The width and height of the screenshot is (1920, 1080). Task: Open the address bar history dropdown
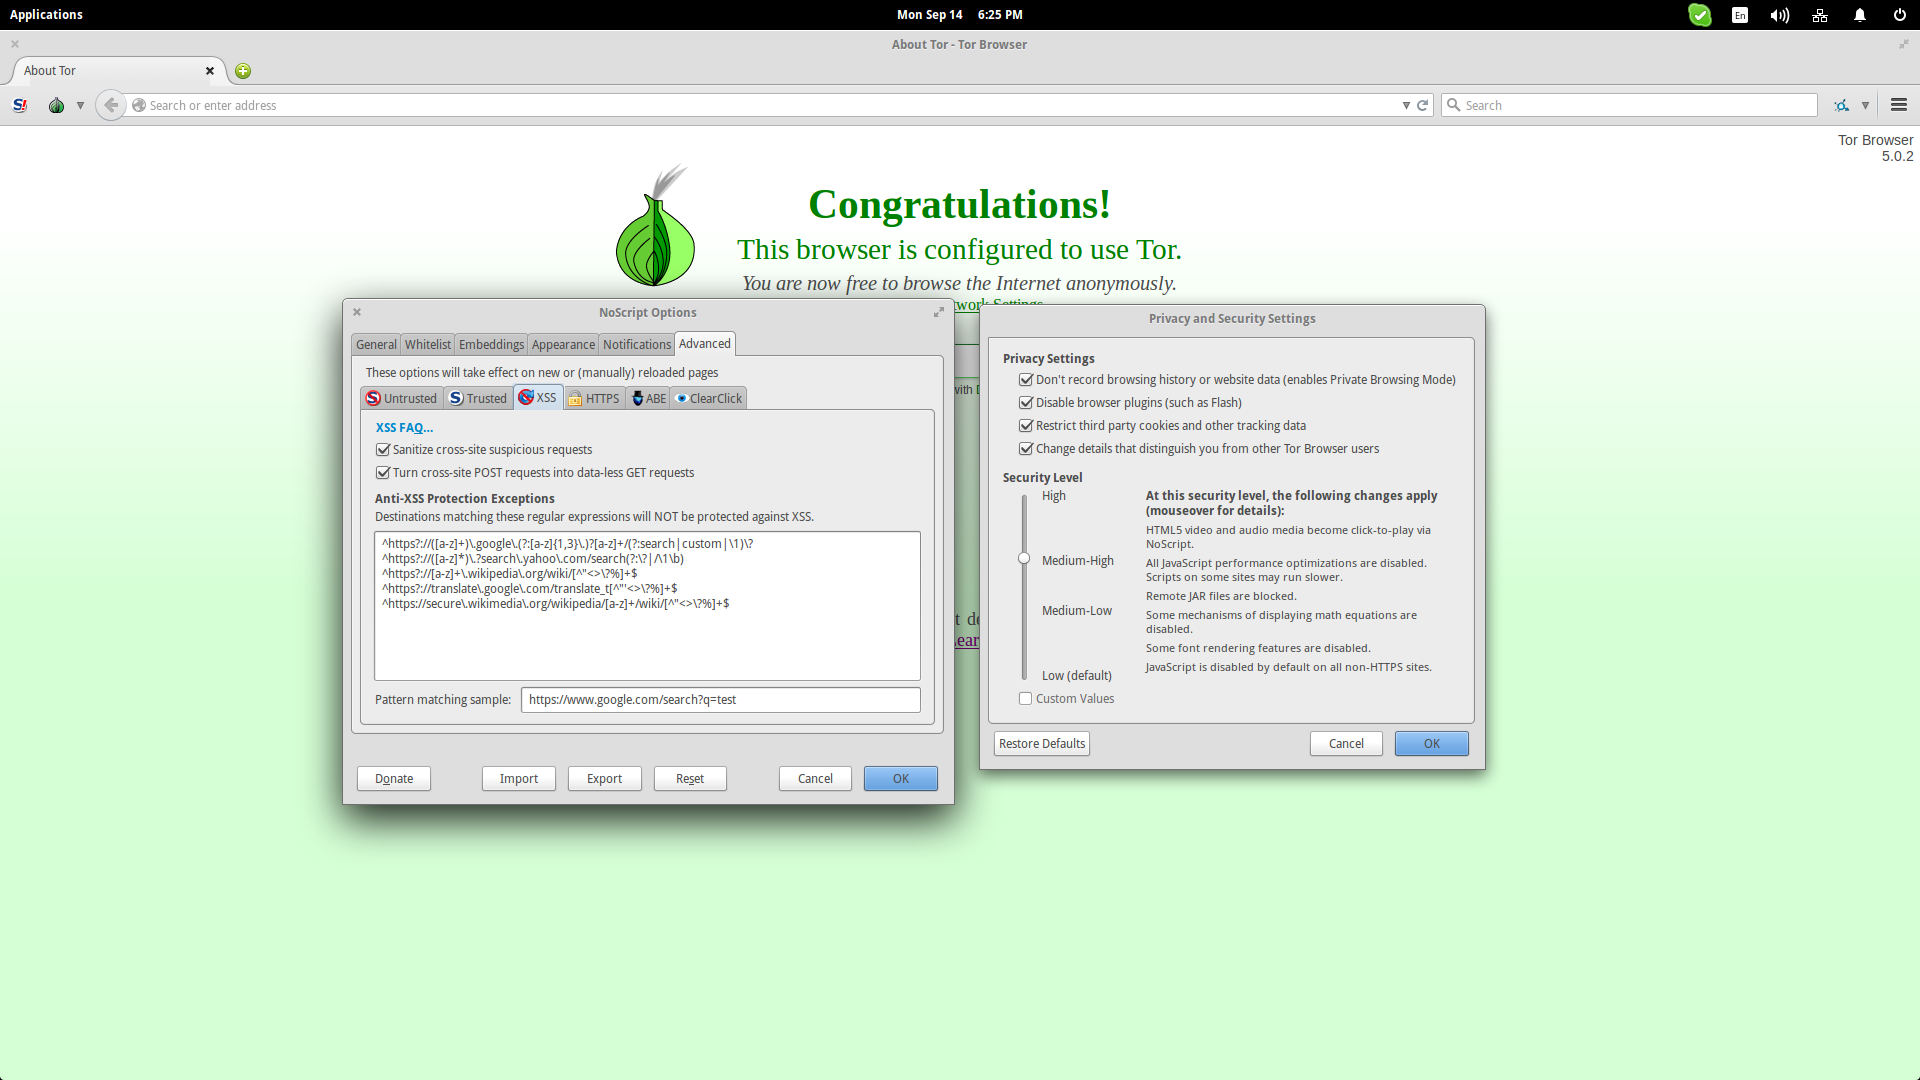(1406, 105)
